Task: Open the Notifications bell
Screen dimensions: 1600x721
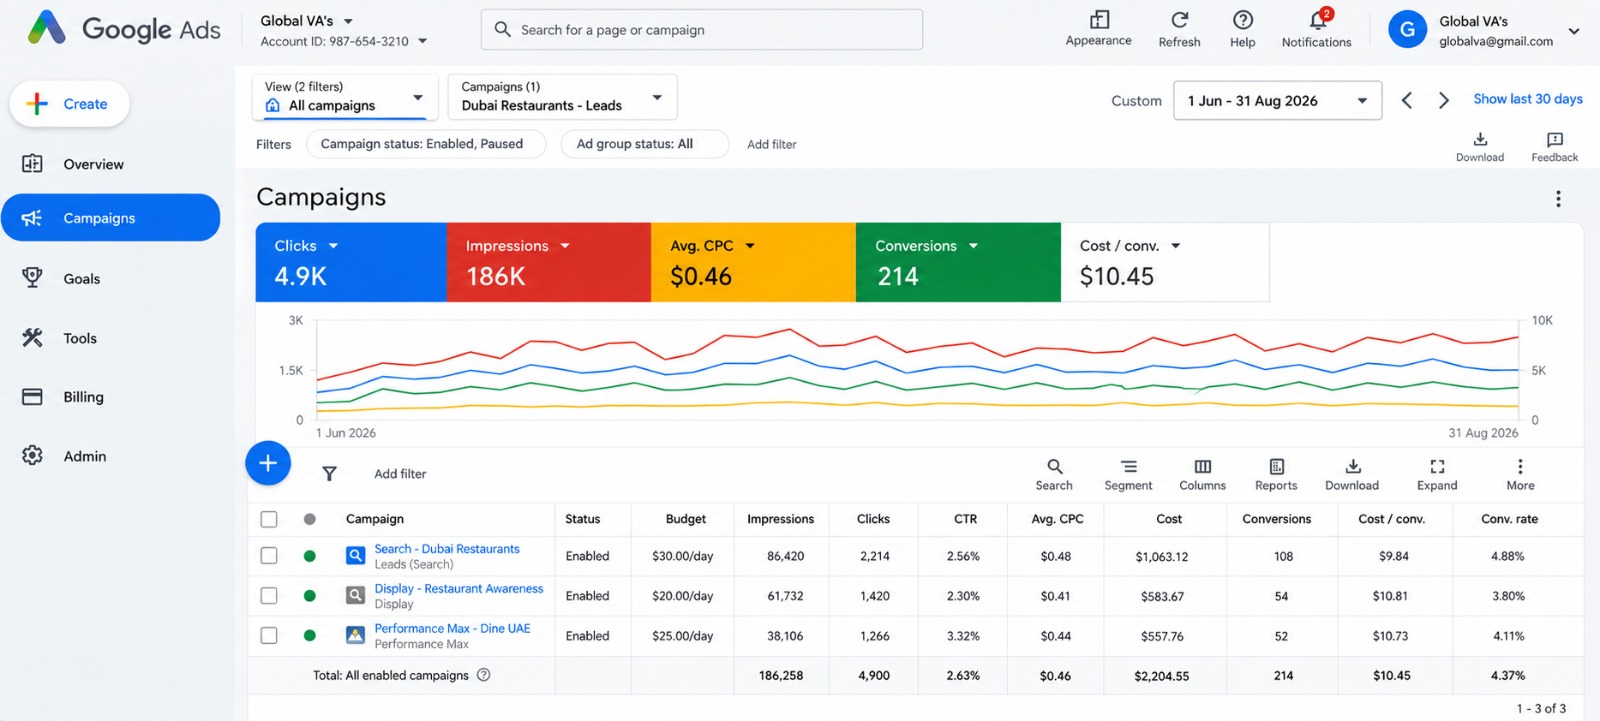Action: [1319, 19]
